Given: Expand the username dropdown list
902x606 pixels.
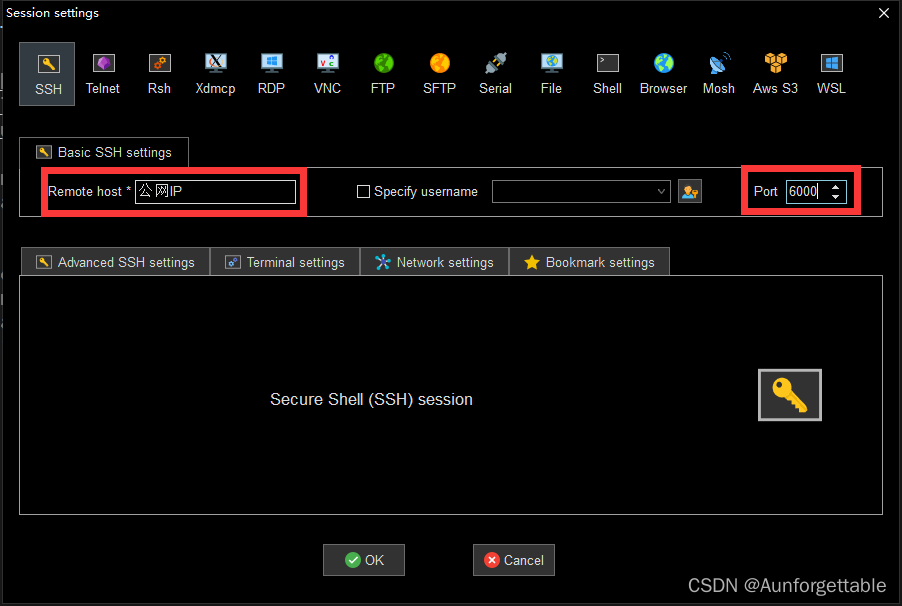Looking at the screenshot, I should pyautogui.click(x=661, y=192).
